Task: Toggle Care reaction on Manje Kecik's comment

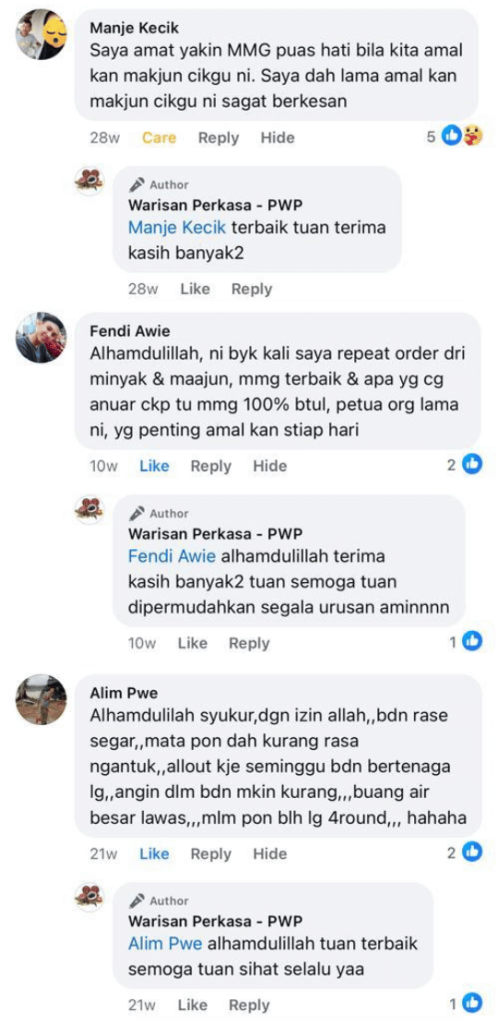Action: 159,138
